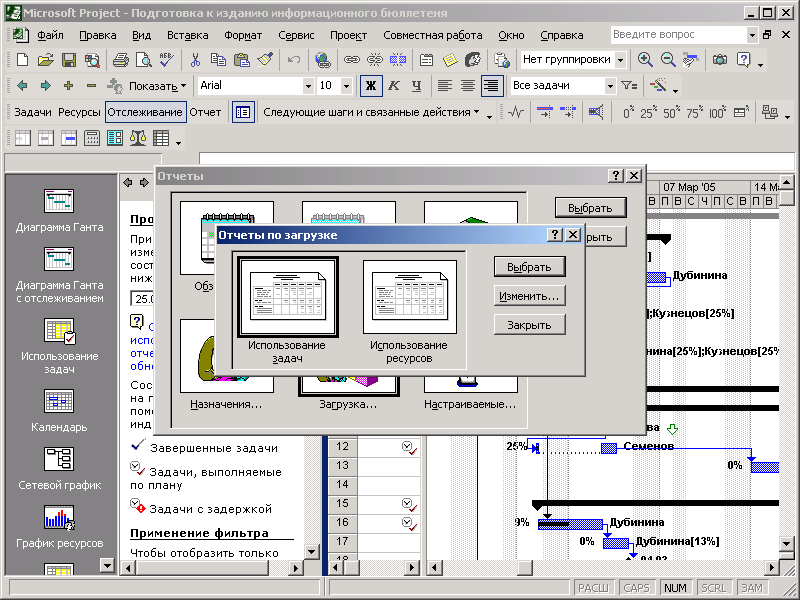This screenshot has height=600, width=800.
Task: Open the Файл menu
Action: coord(50,35)
